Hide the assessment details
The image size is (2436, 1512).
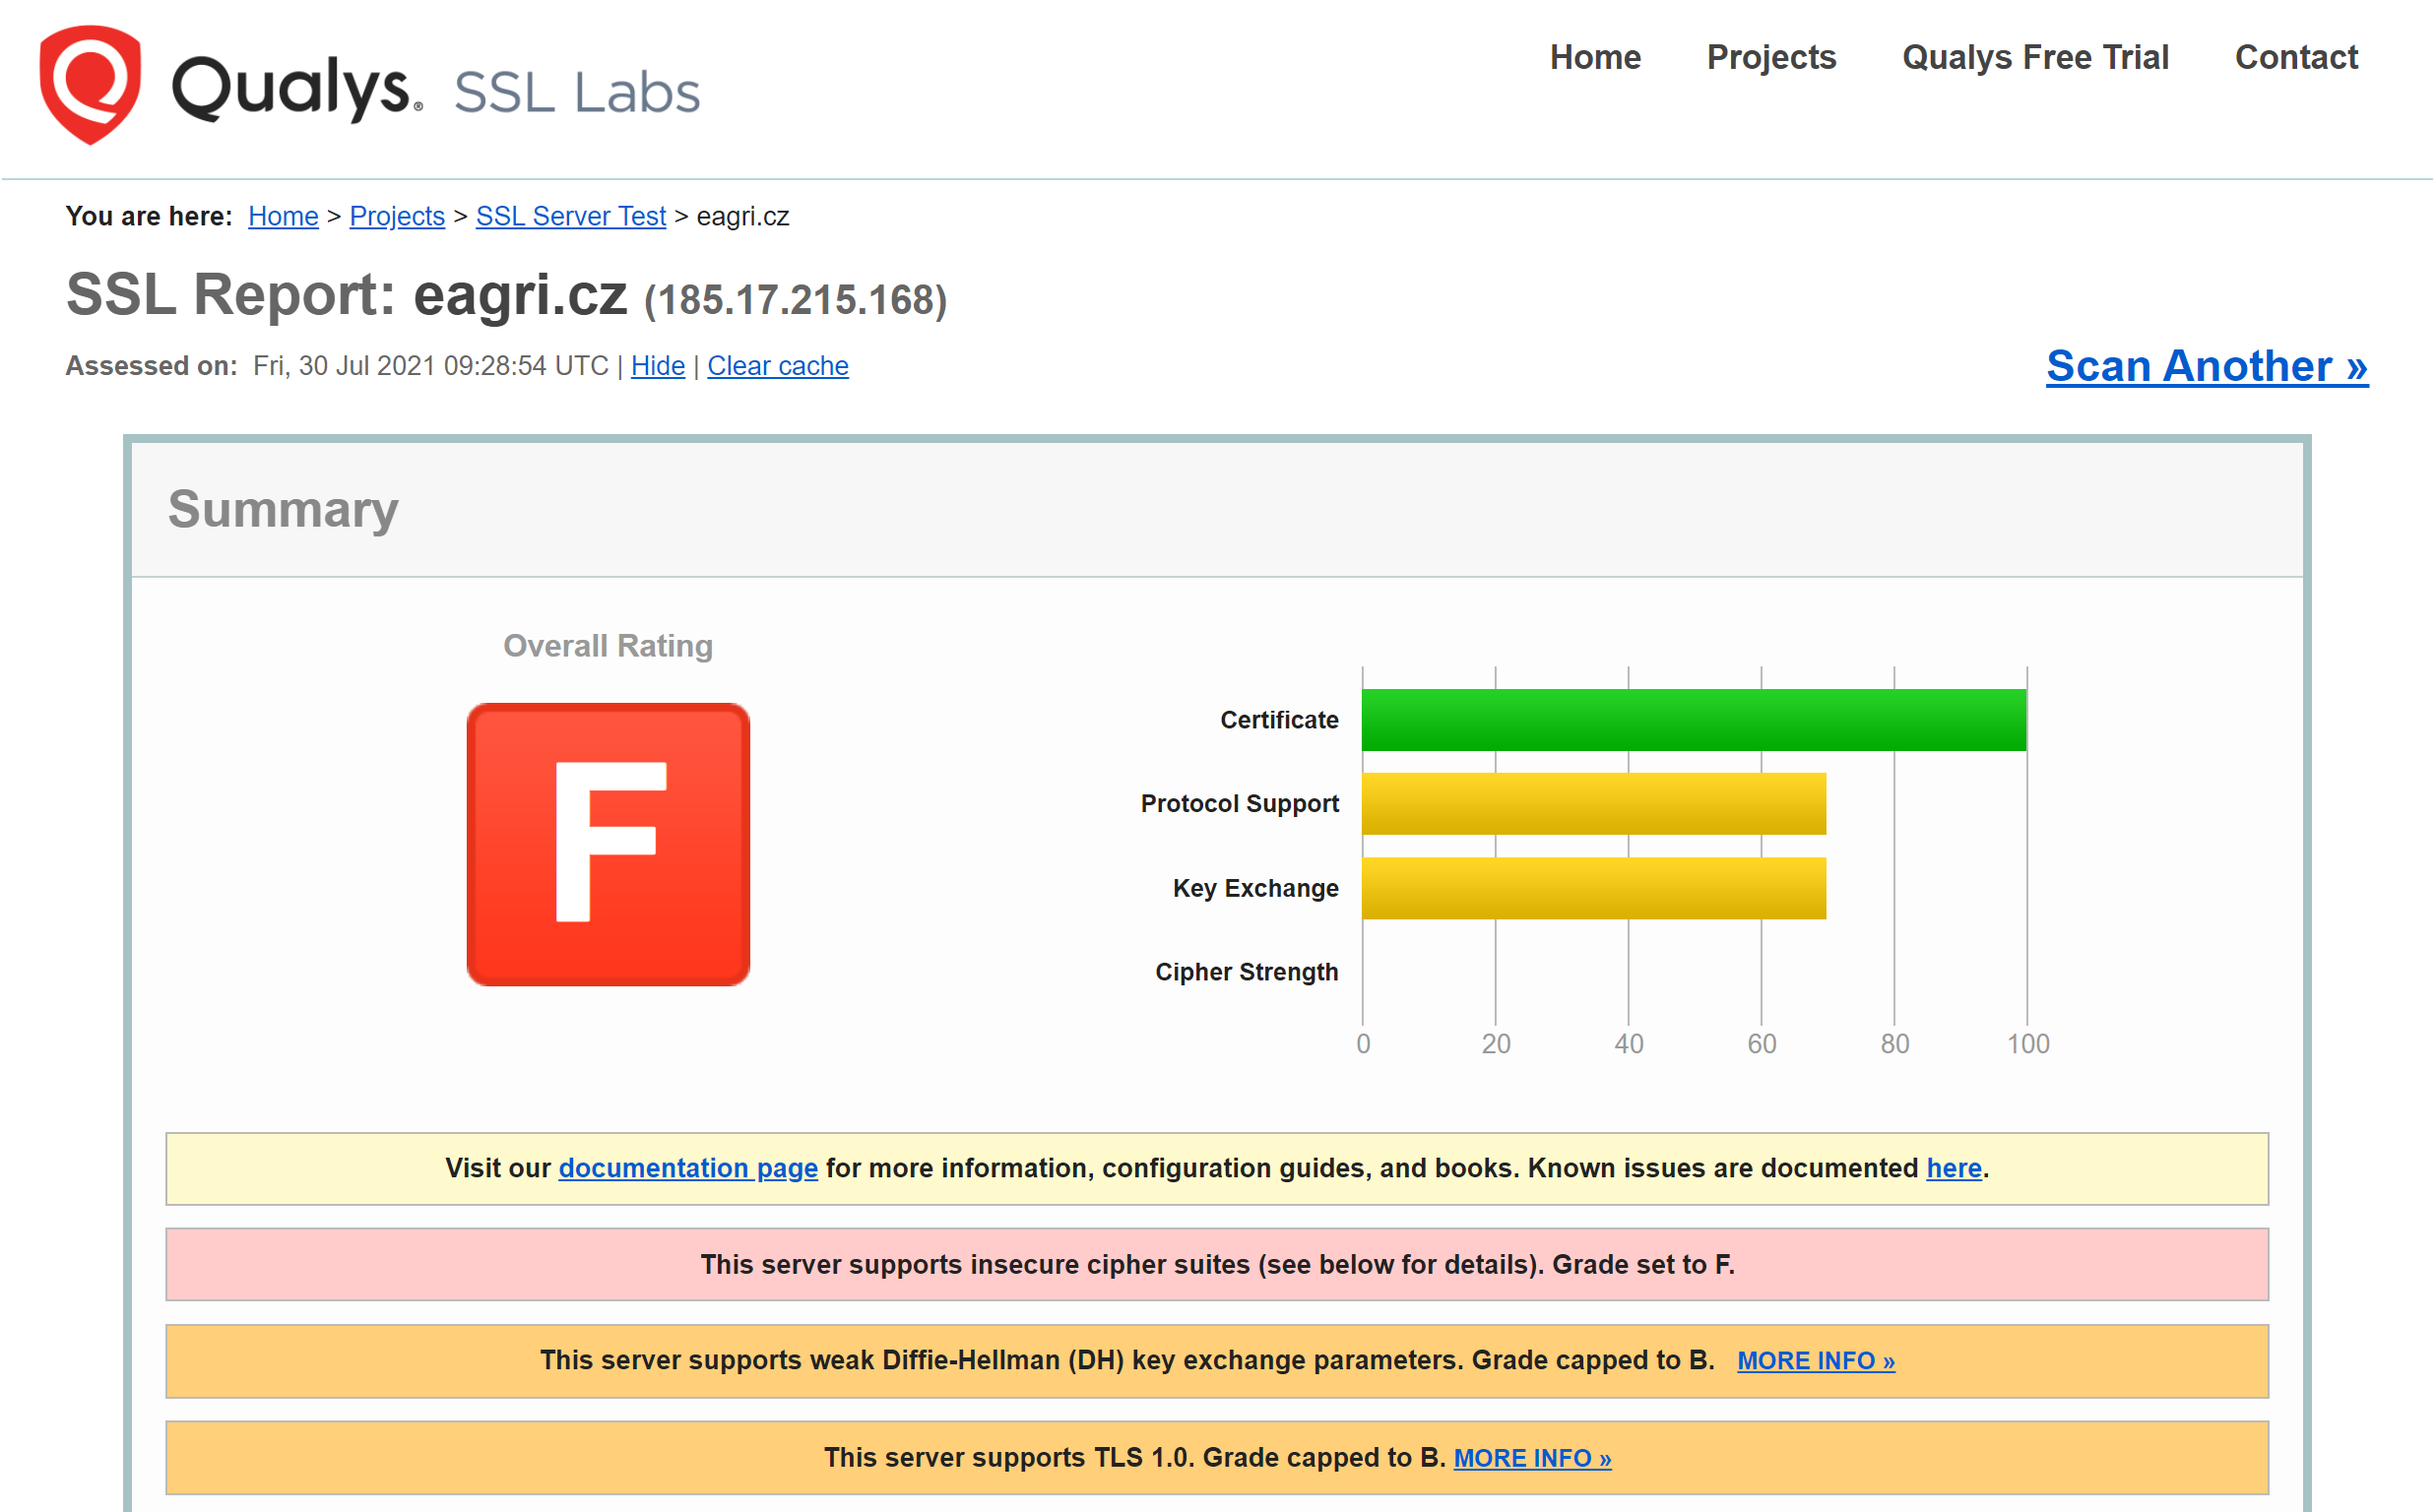click(x=657, y=366)
